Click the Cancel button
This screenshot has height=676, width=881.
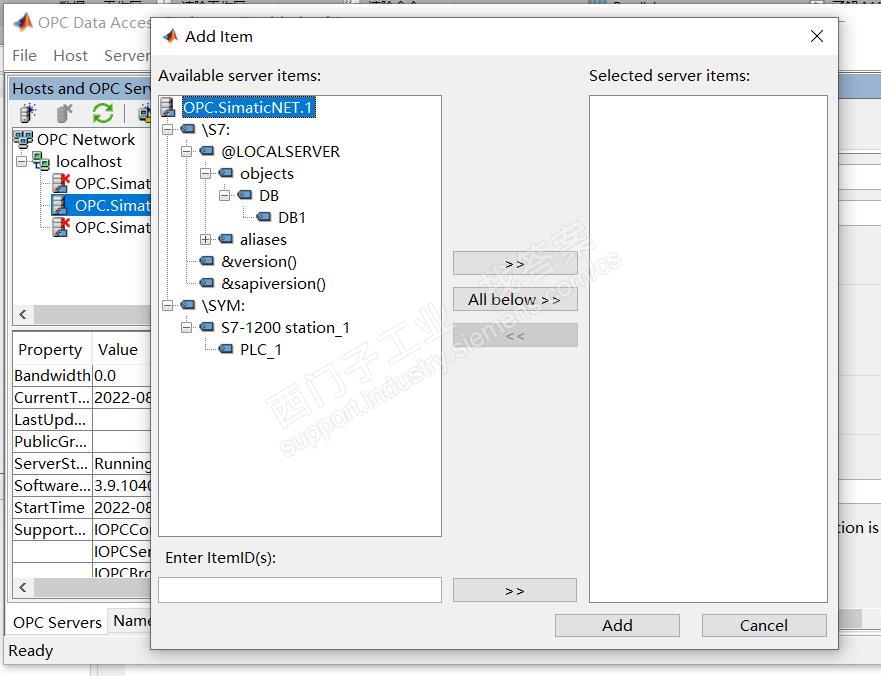tap(764, 625)
